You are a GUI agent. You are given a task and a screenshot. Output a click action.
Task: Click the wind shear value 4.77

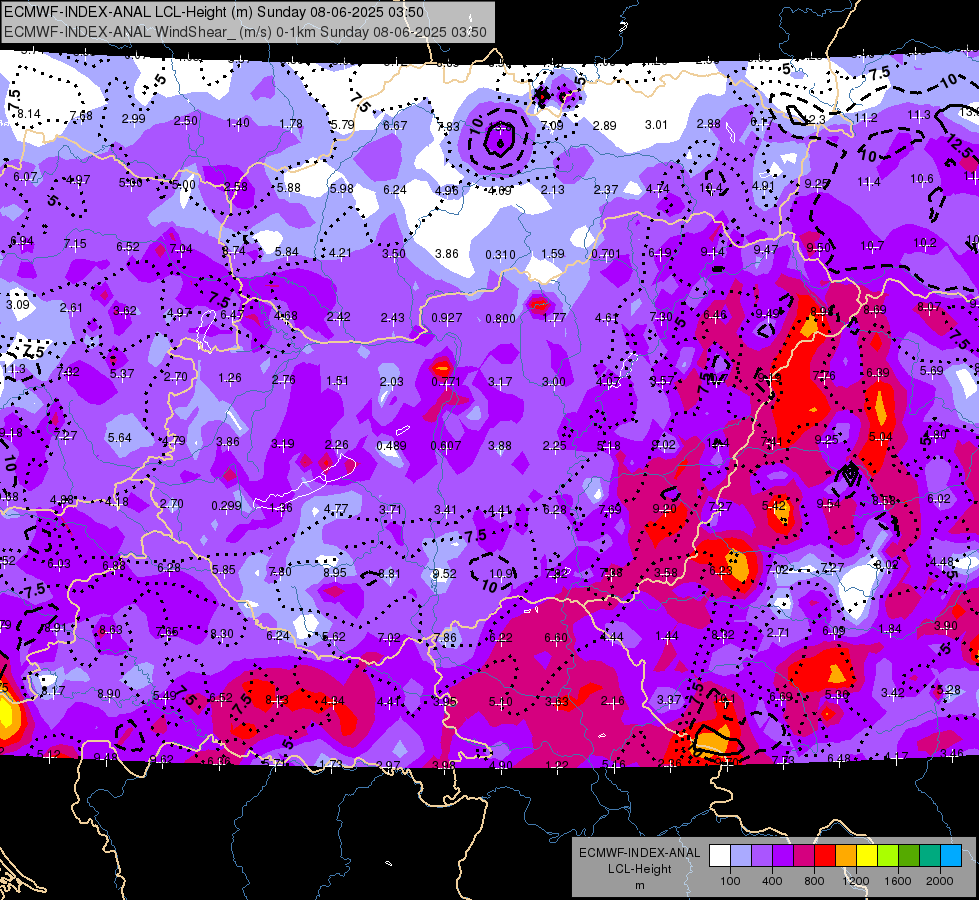(x=336, y=509)
